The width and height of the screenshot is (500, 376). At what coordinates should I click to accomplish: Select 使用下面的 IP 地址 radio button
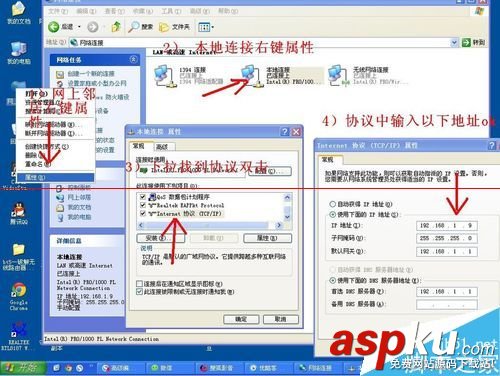coord(332,214)
